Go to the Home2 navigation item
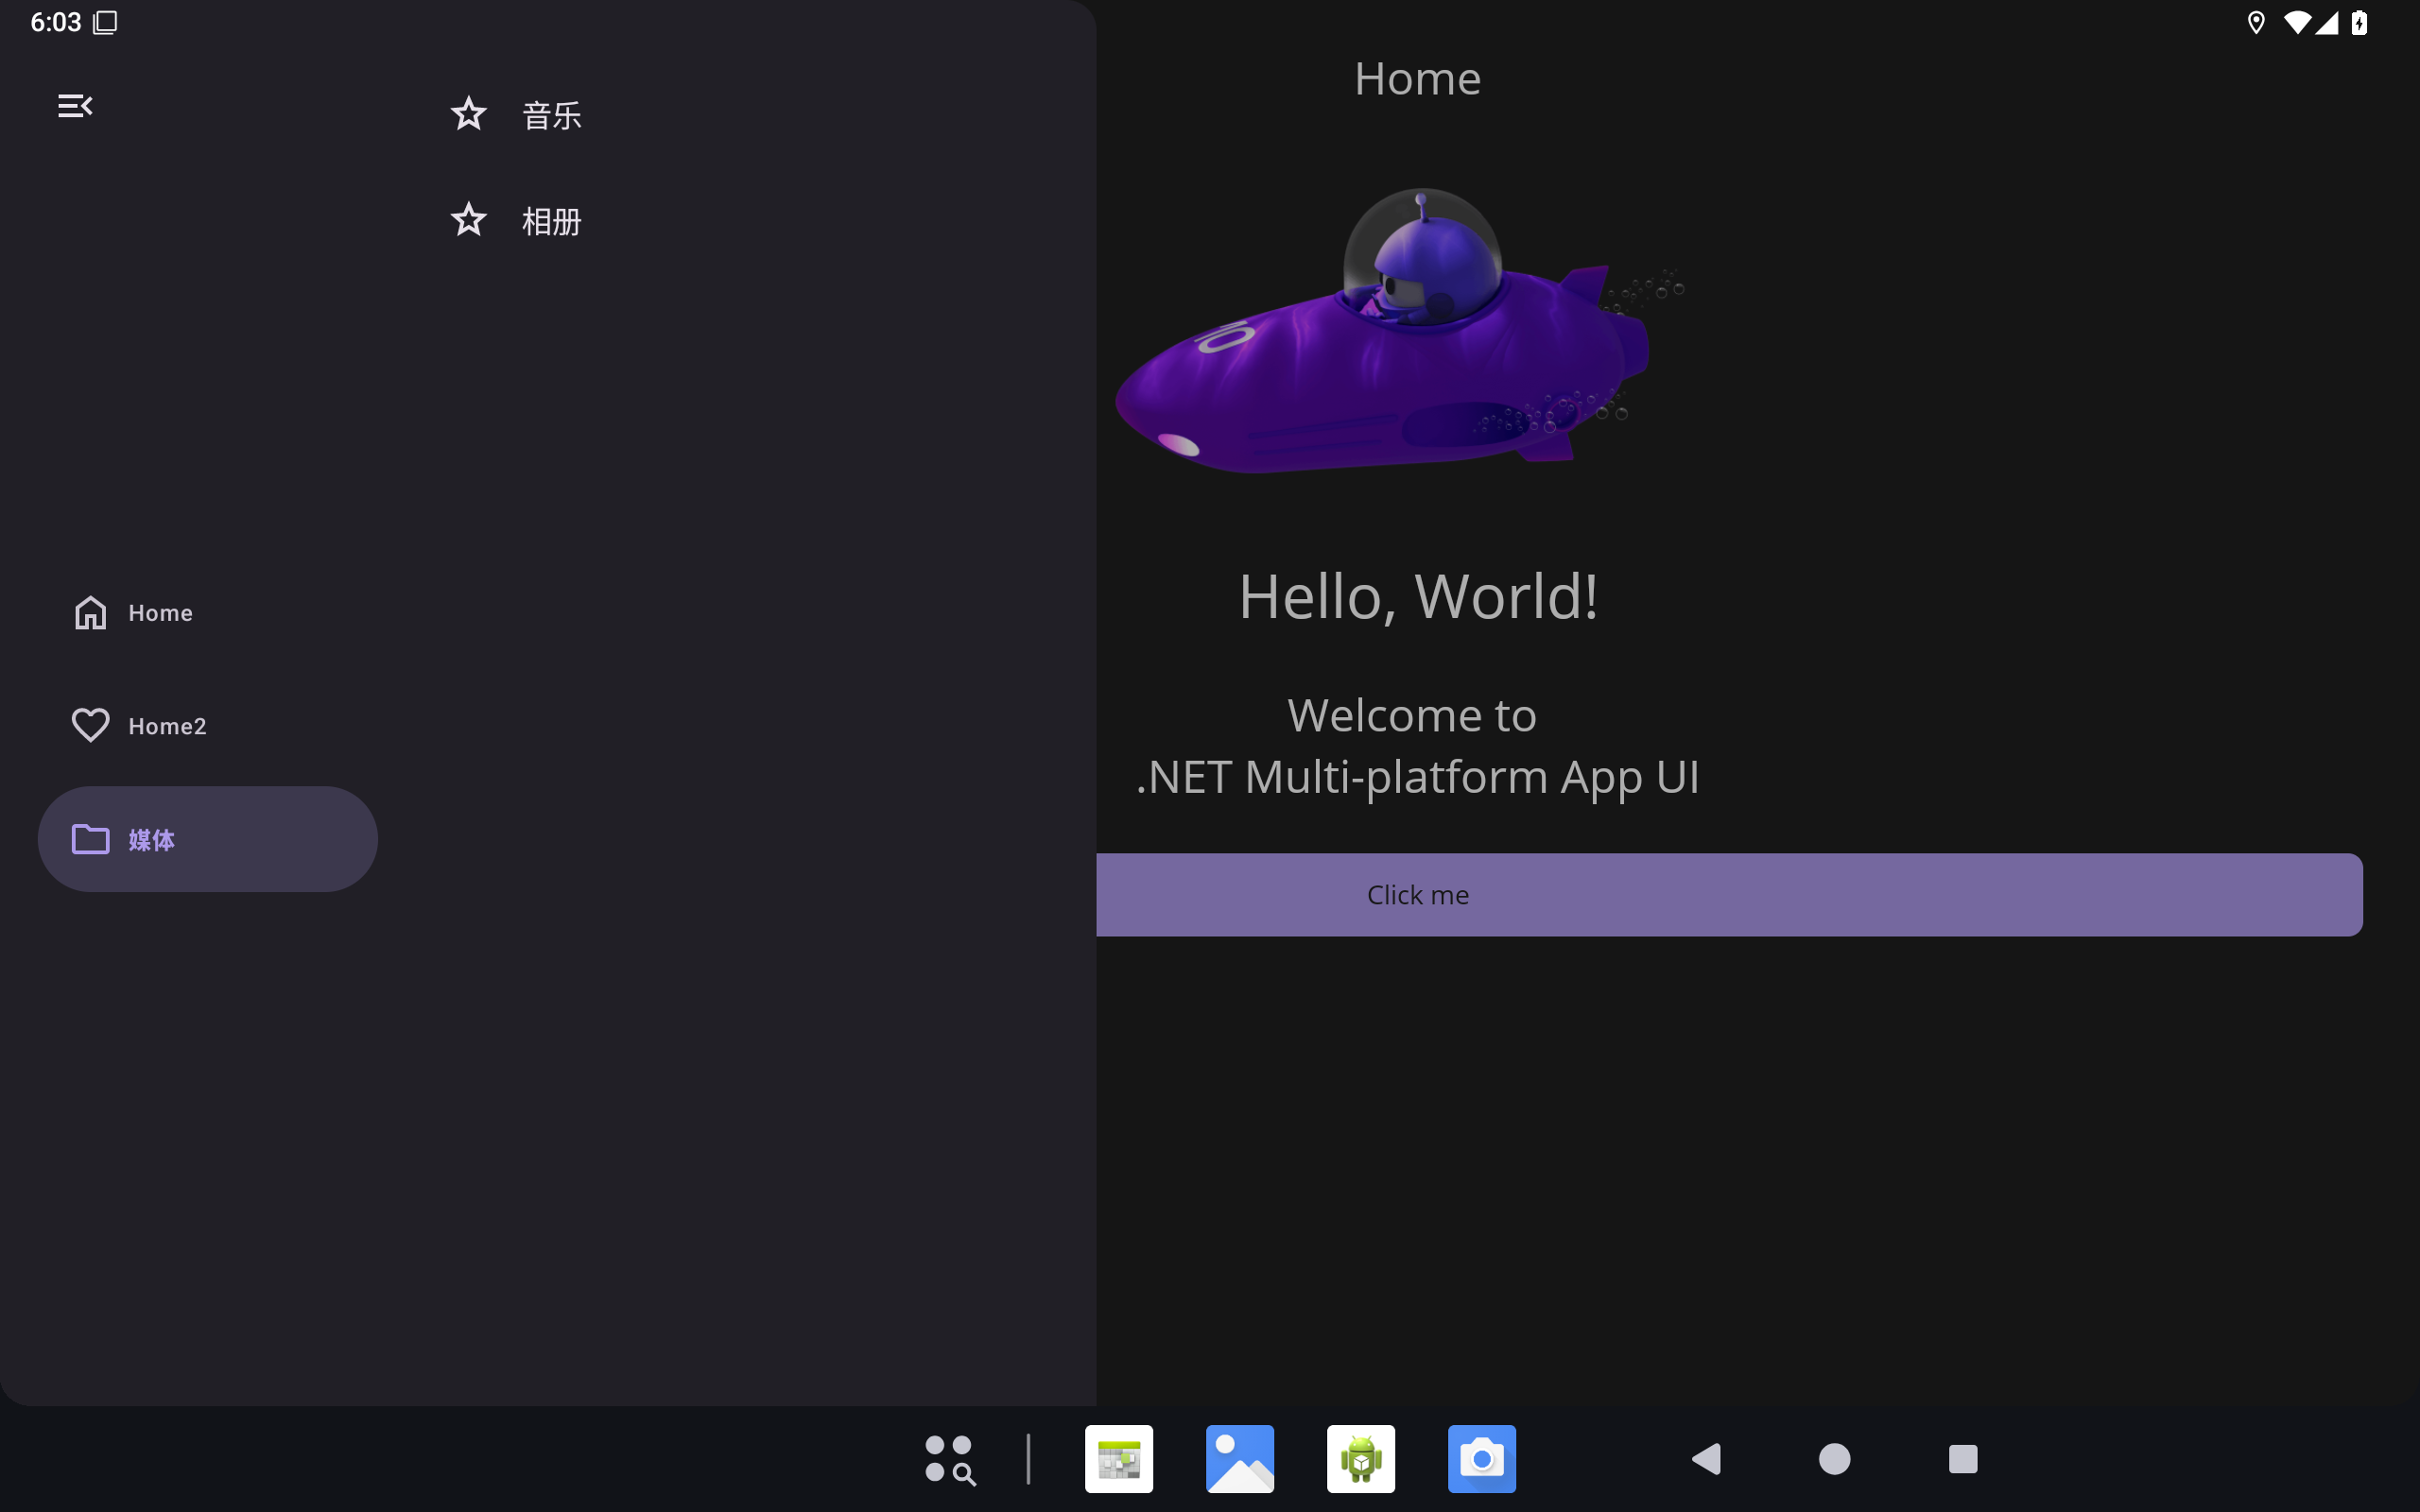2420x1512 pixels. (x=208, y=725)
